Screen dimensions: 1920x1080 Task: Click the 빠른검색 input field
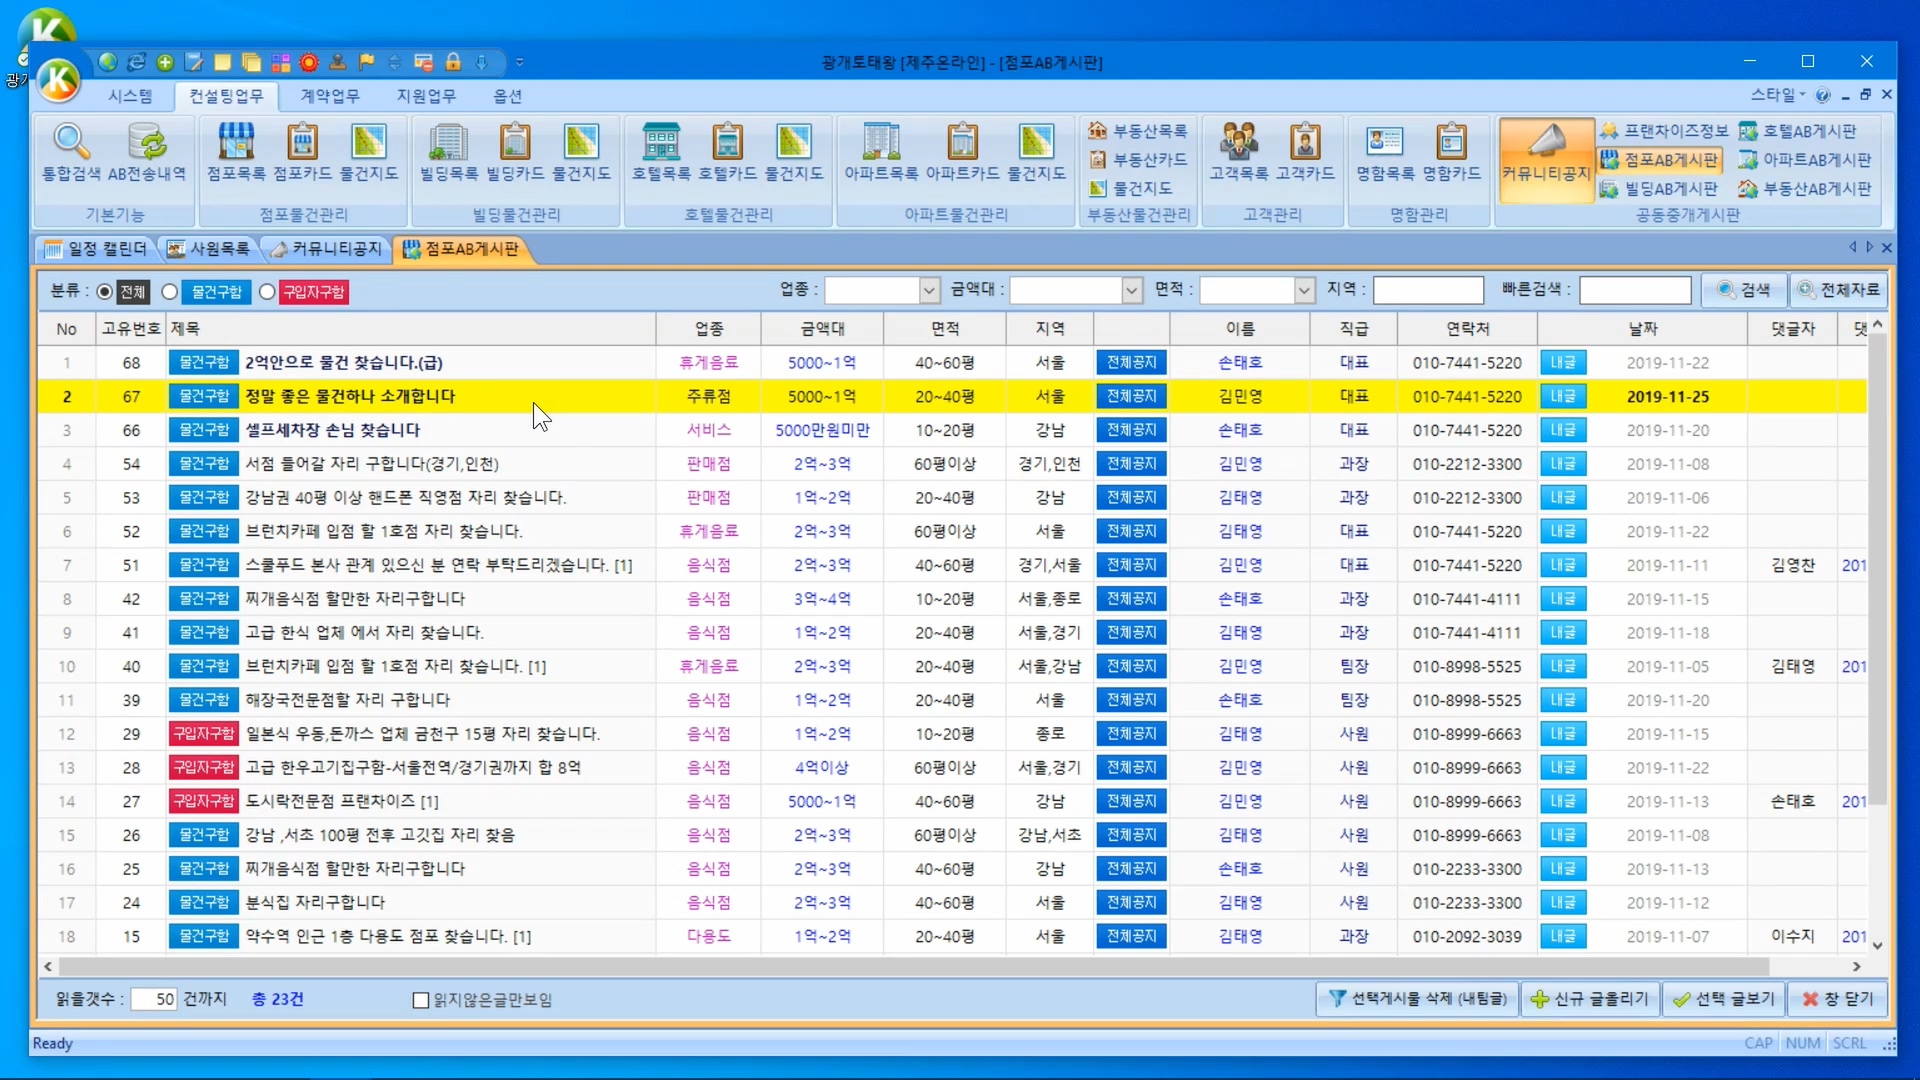[1635, 290]
